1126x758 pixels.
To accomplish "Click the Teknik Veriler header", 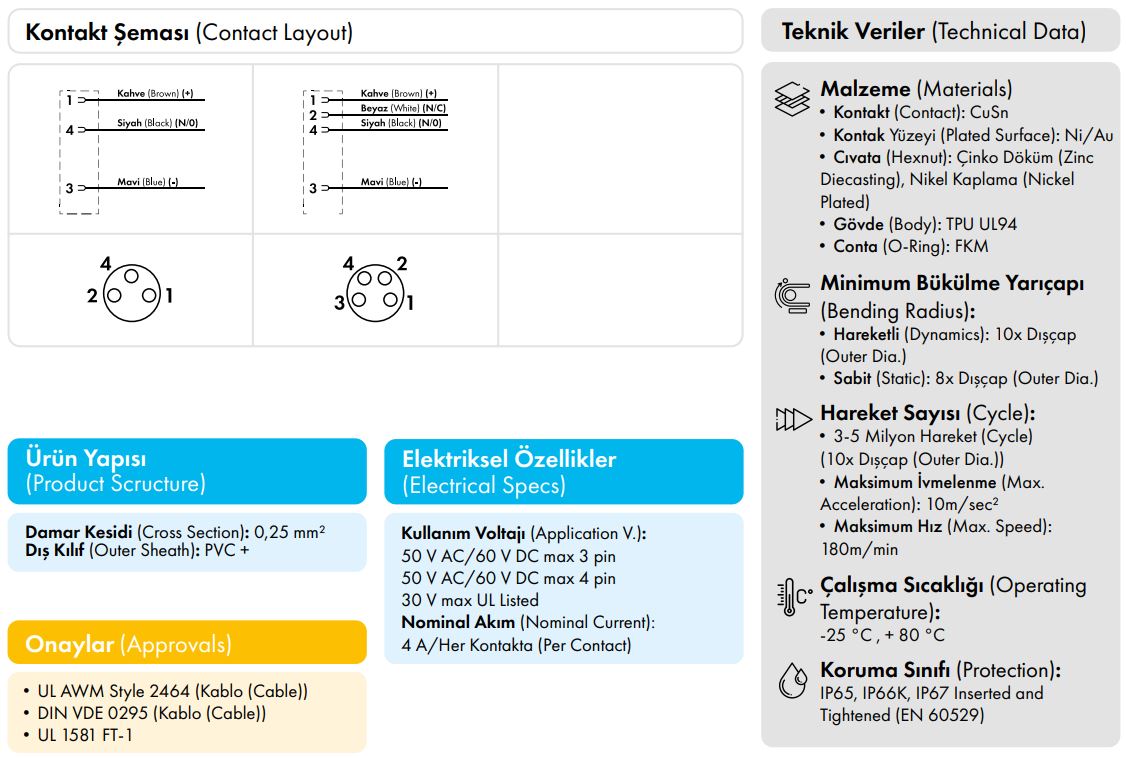I will [933, 32].
